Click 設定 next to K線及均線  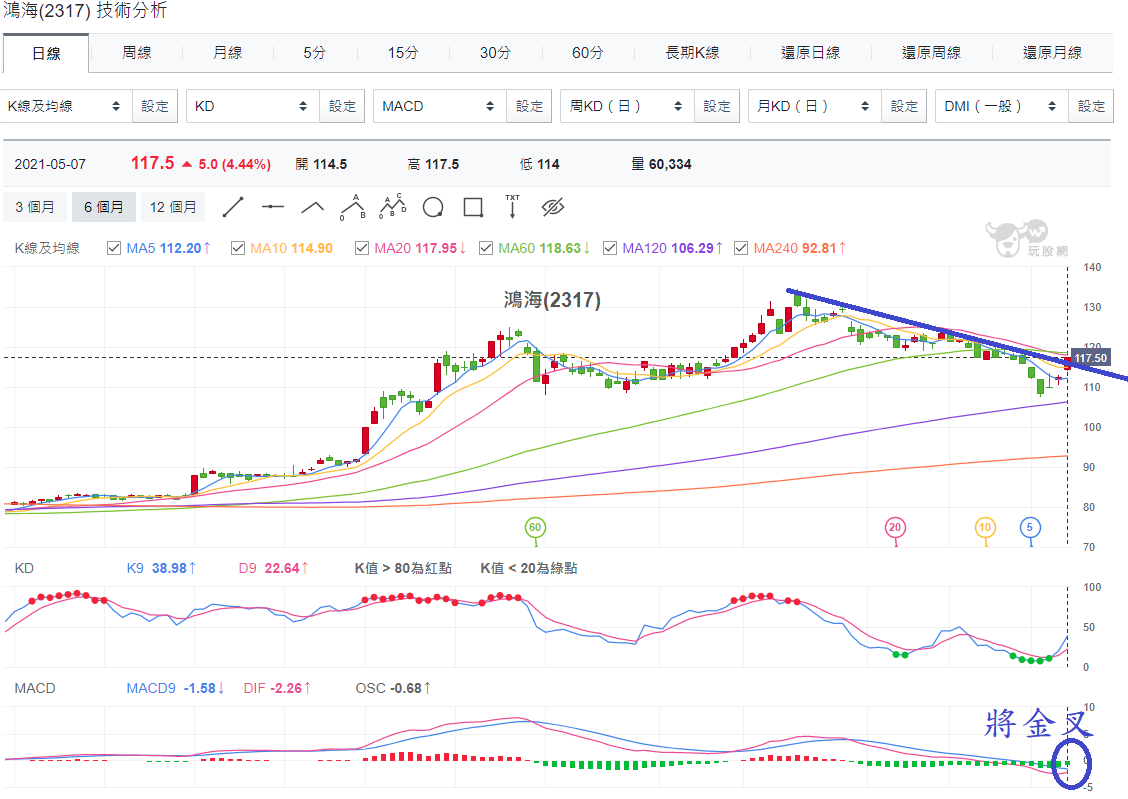pyautogui.click(x=155, y=106)
